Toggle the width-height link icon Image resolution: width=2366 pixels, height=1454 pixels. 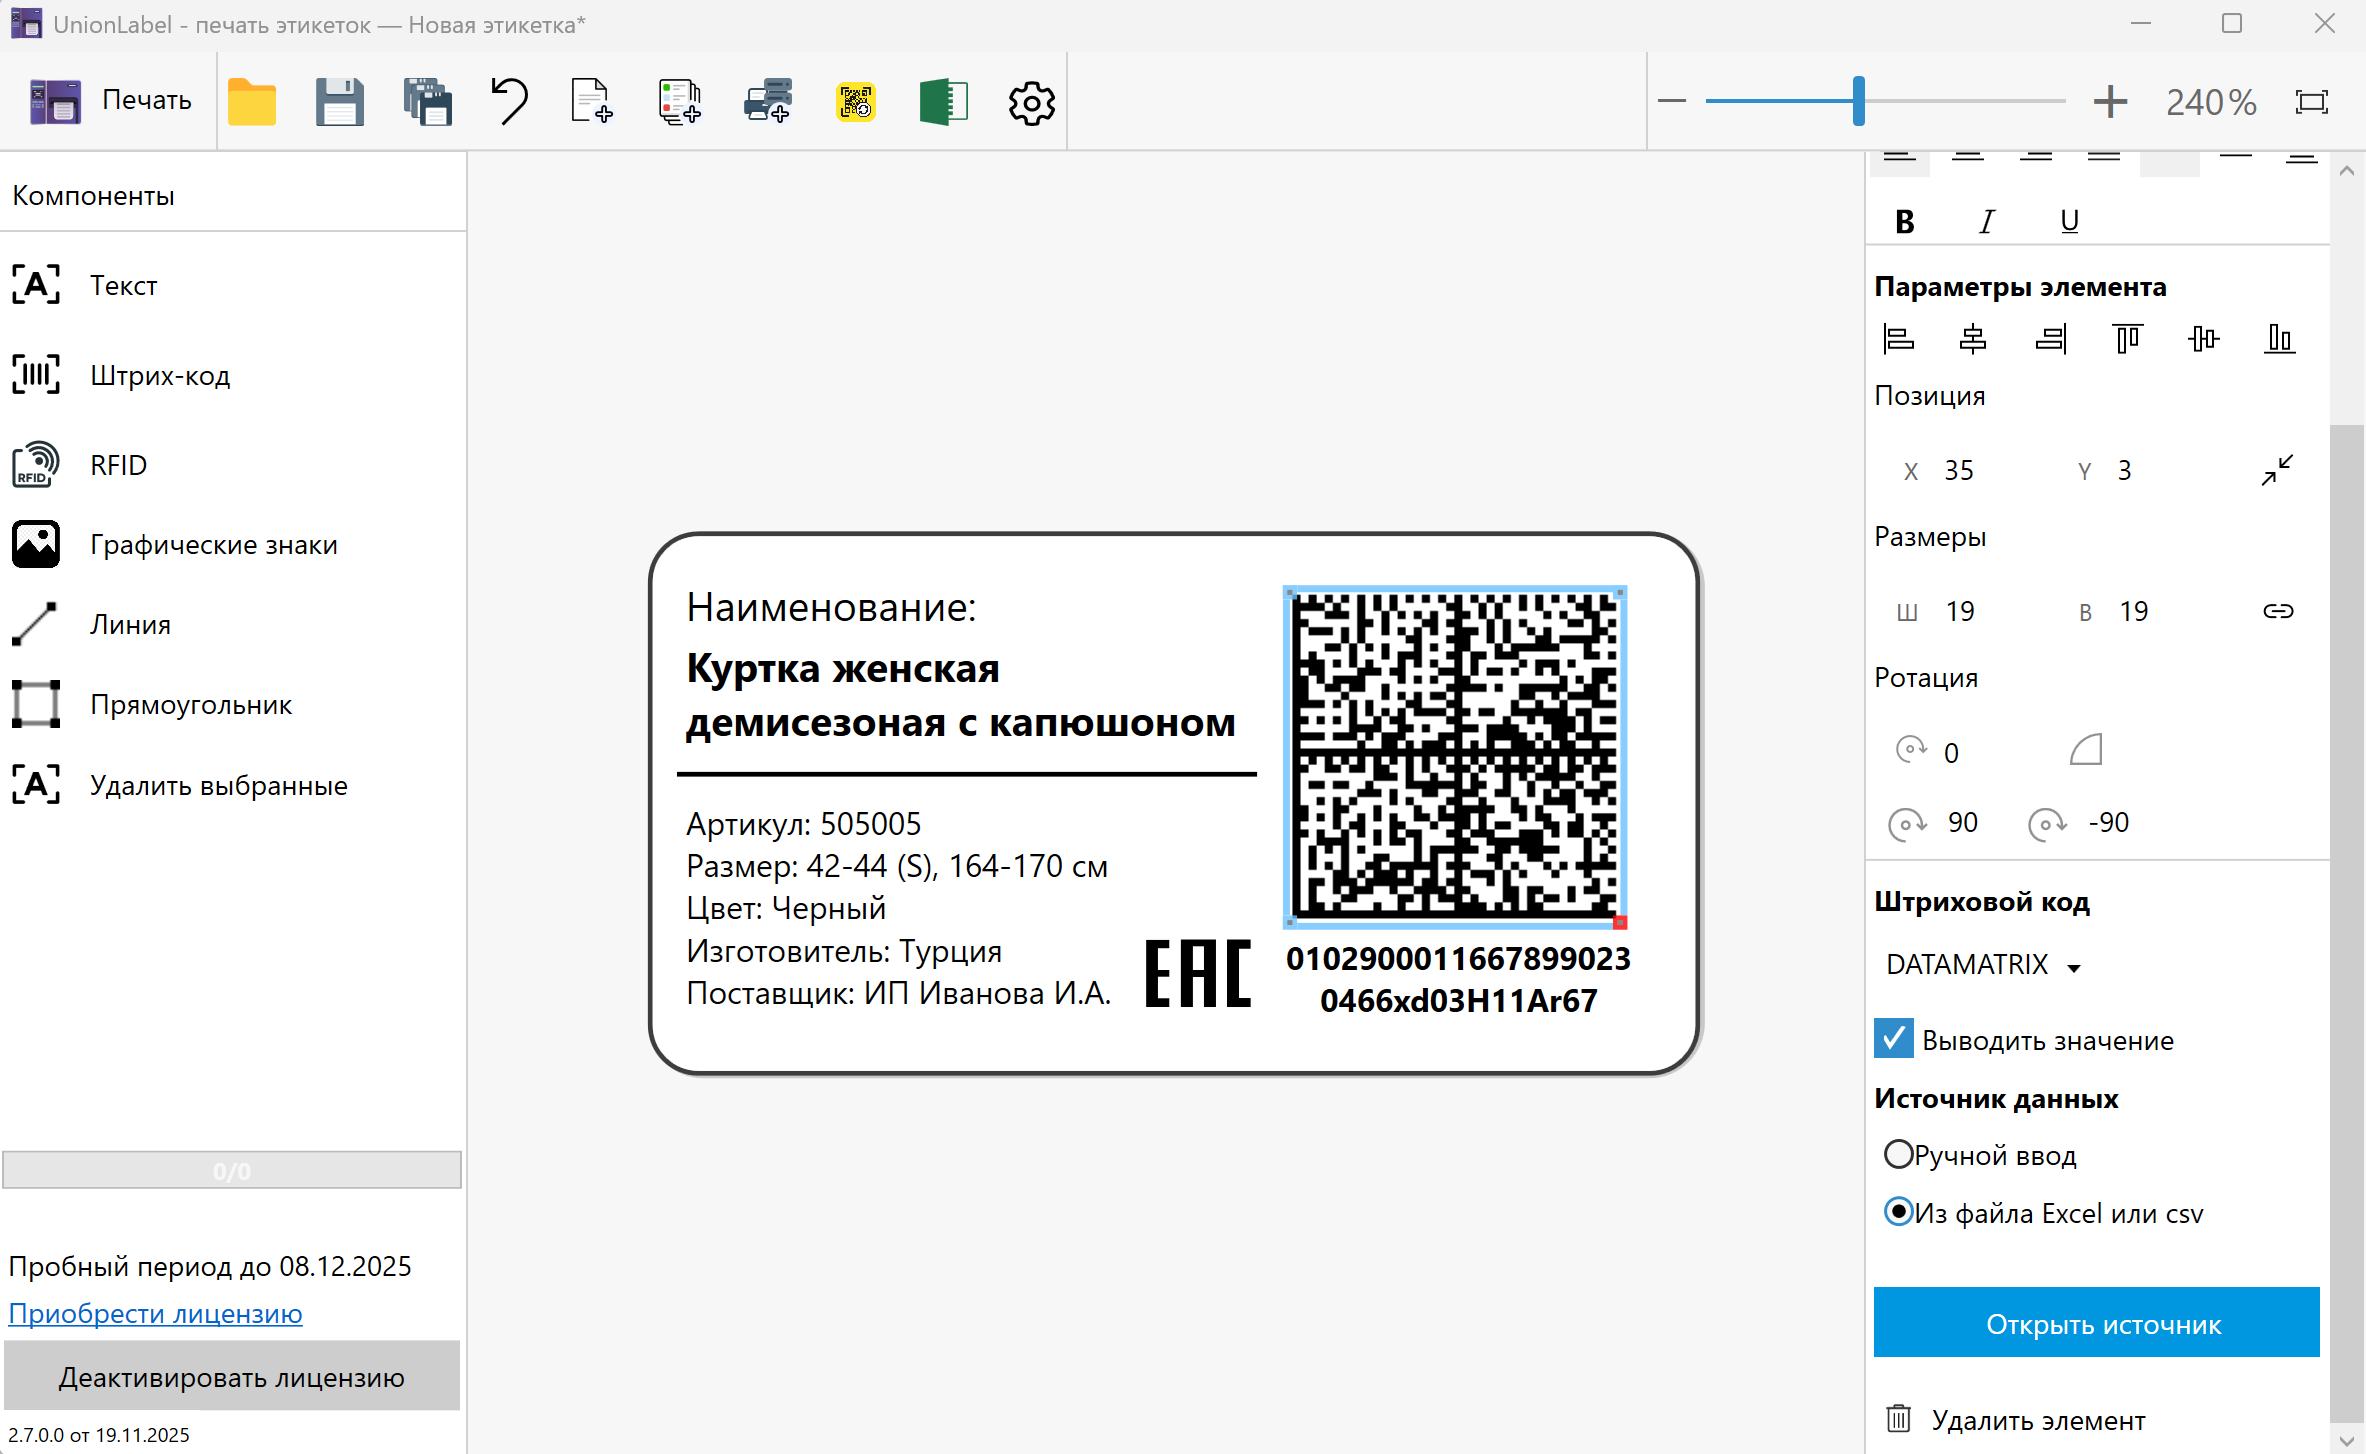[2278, 611]
